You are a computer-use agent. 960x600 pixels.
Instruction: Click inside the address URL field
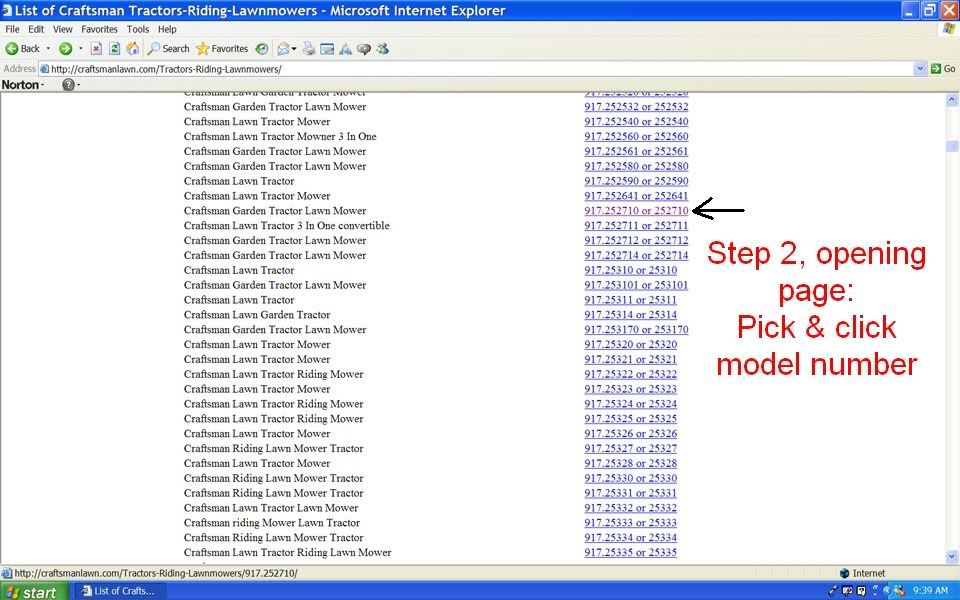[x=481, y=69]
